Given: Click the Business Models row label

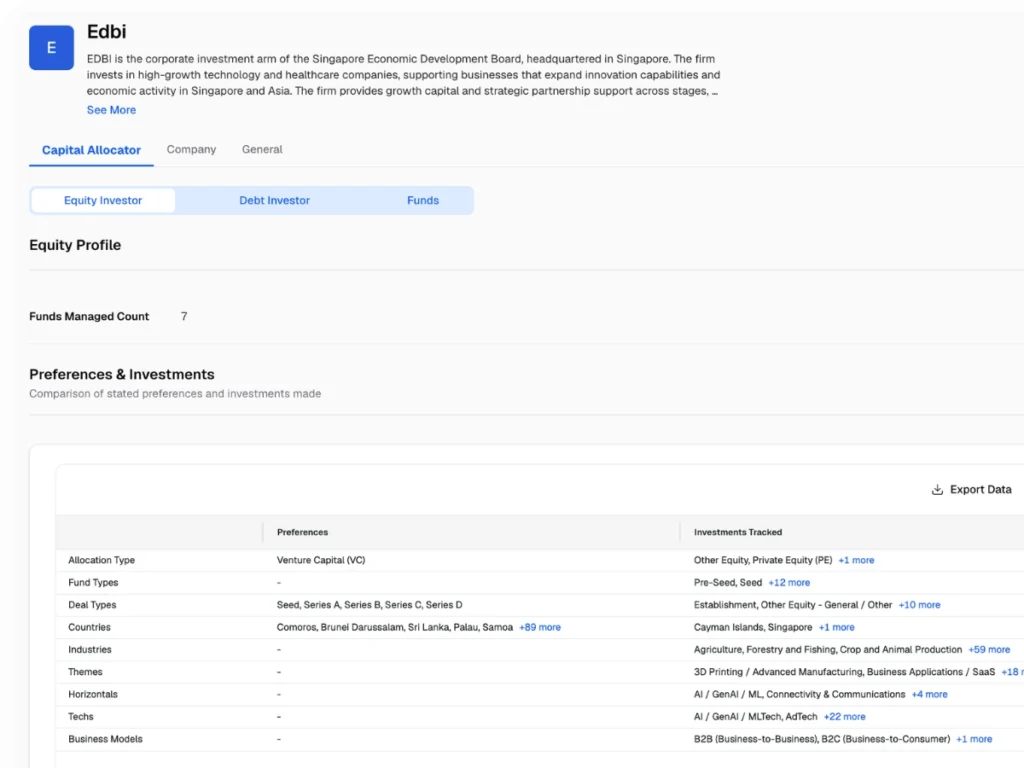Looking at the screenshot, I should 105,739.
